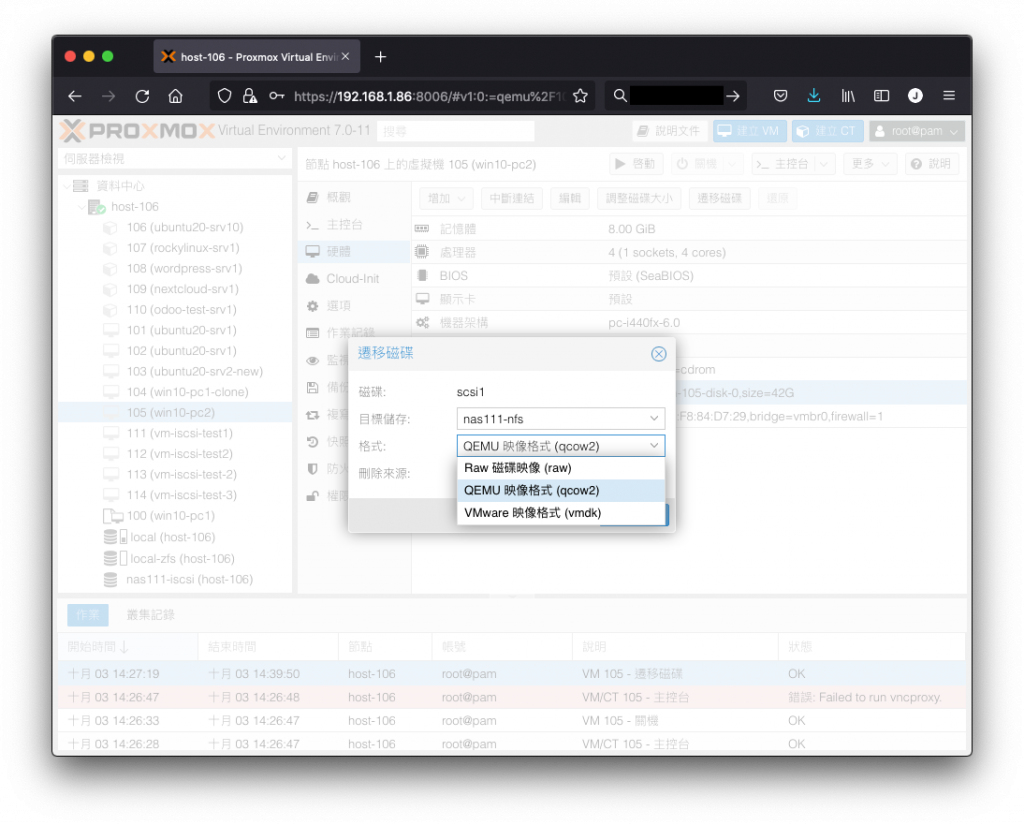1024x825 pixels.
Task: Go to the browser home icon
Action: pyautogui.click(x=175, y=96)
